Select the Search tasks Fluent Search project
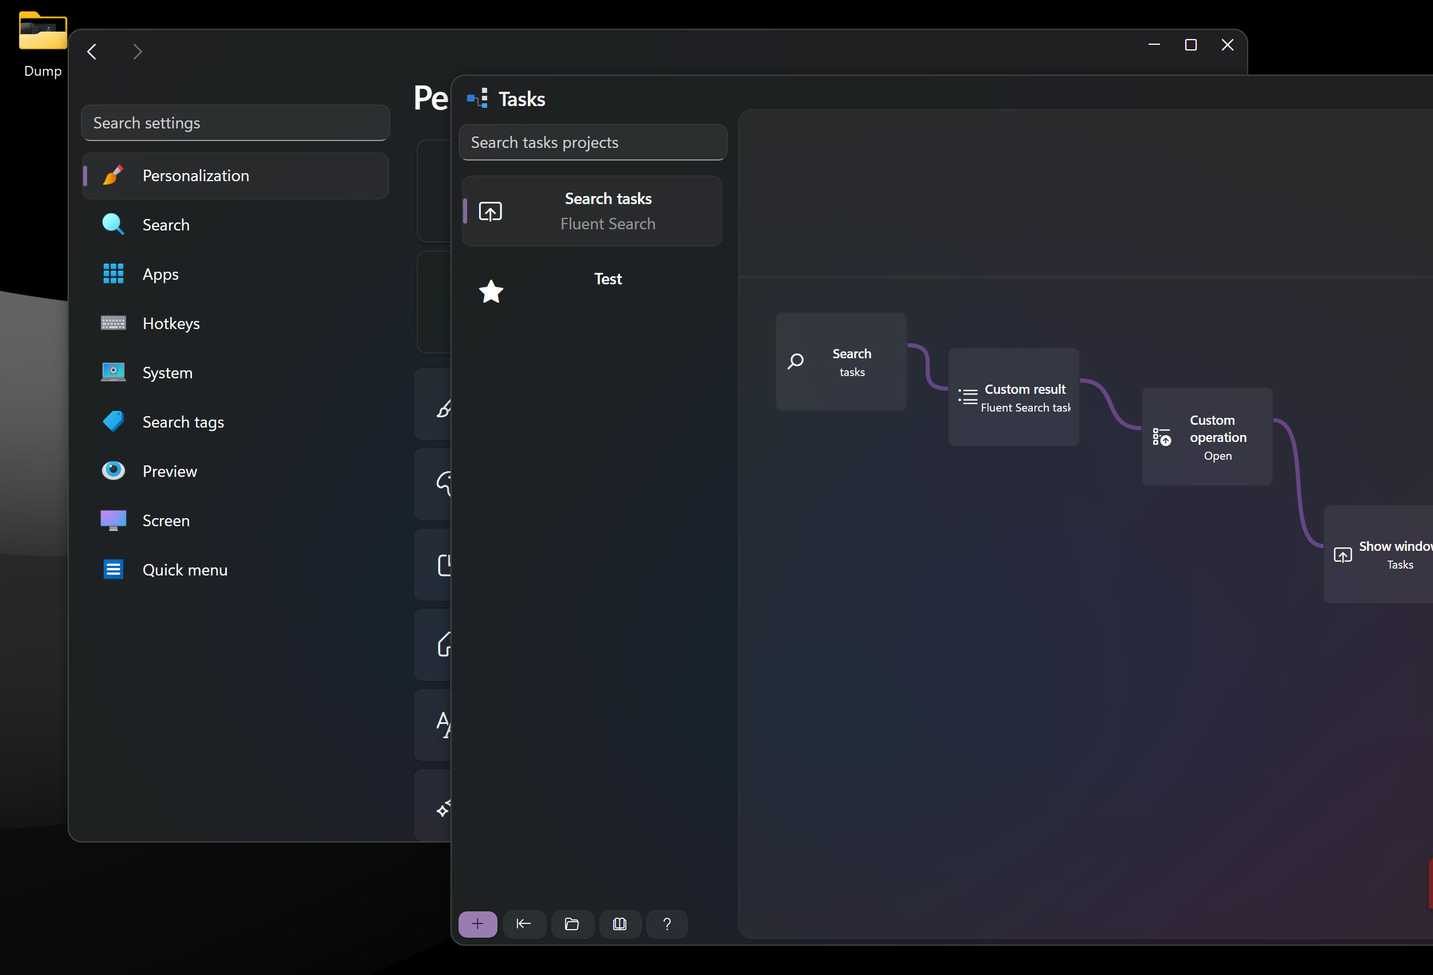 point(592,211)
